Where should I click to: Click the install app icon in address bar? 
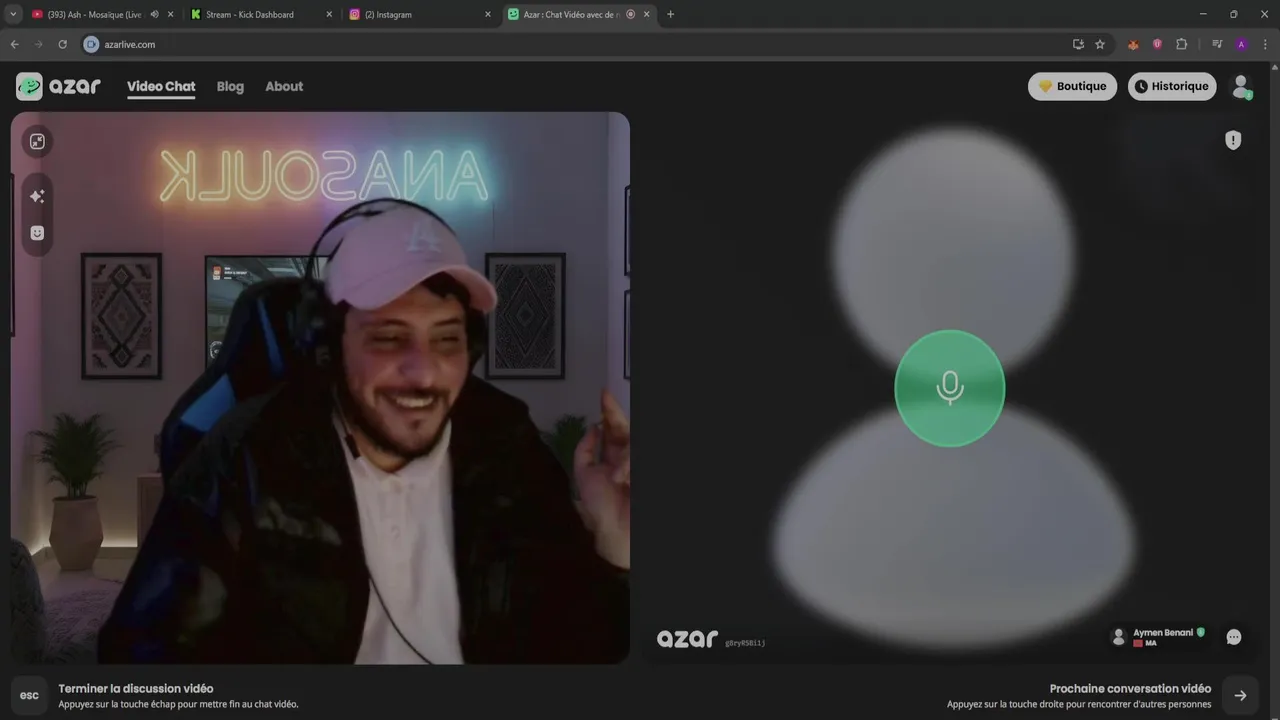1078,44
